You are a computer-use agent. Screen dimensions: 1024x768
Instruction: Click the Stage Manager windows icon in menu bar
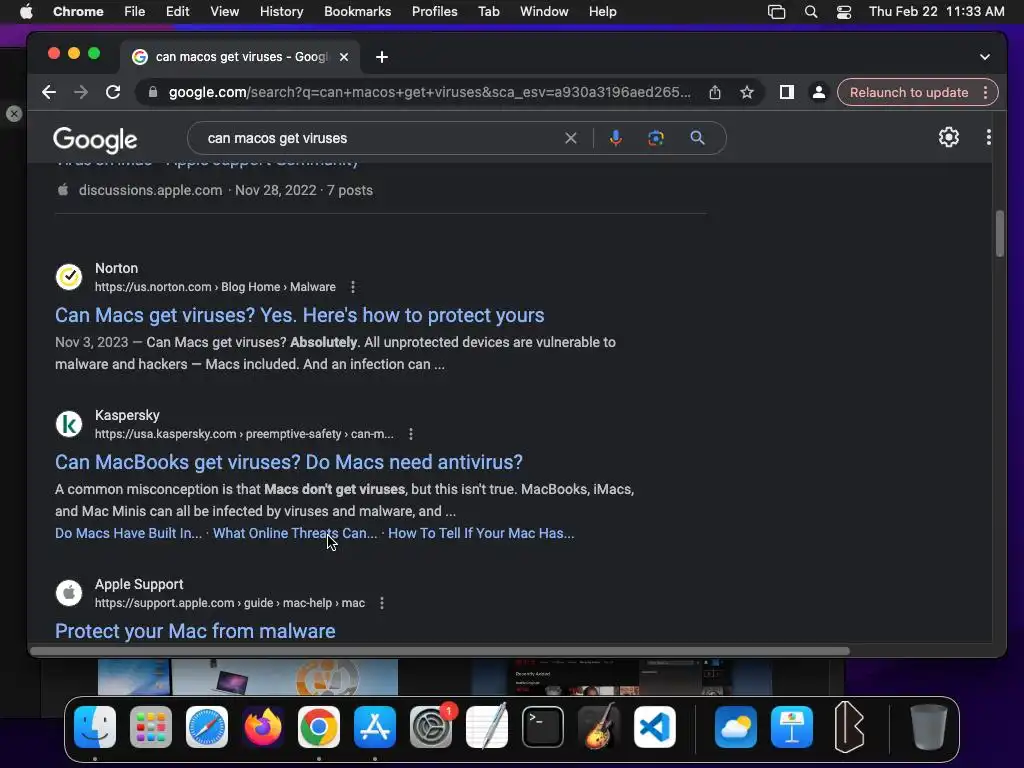click(776, 12)
